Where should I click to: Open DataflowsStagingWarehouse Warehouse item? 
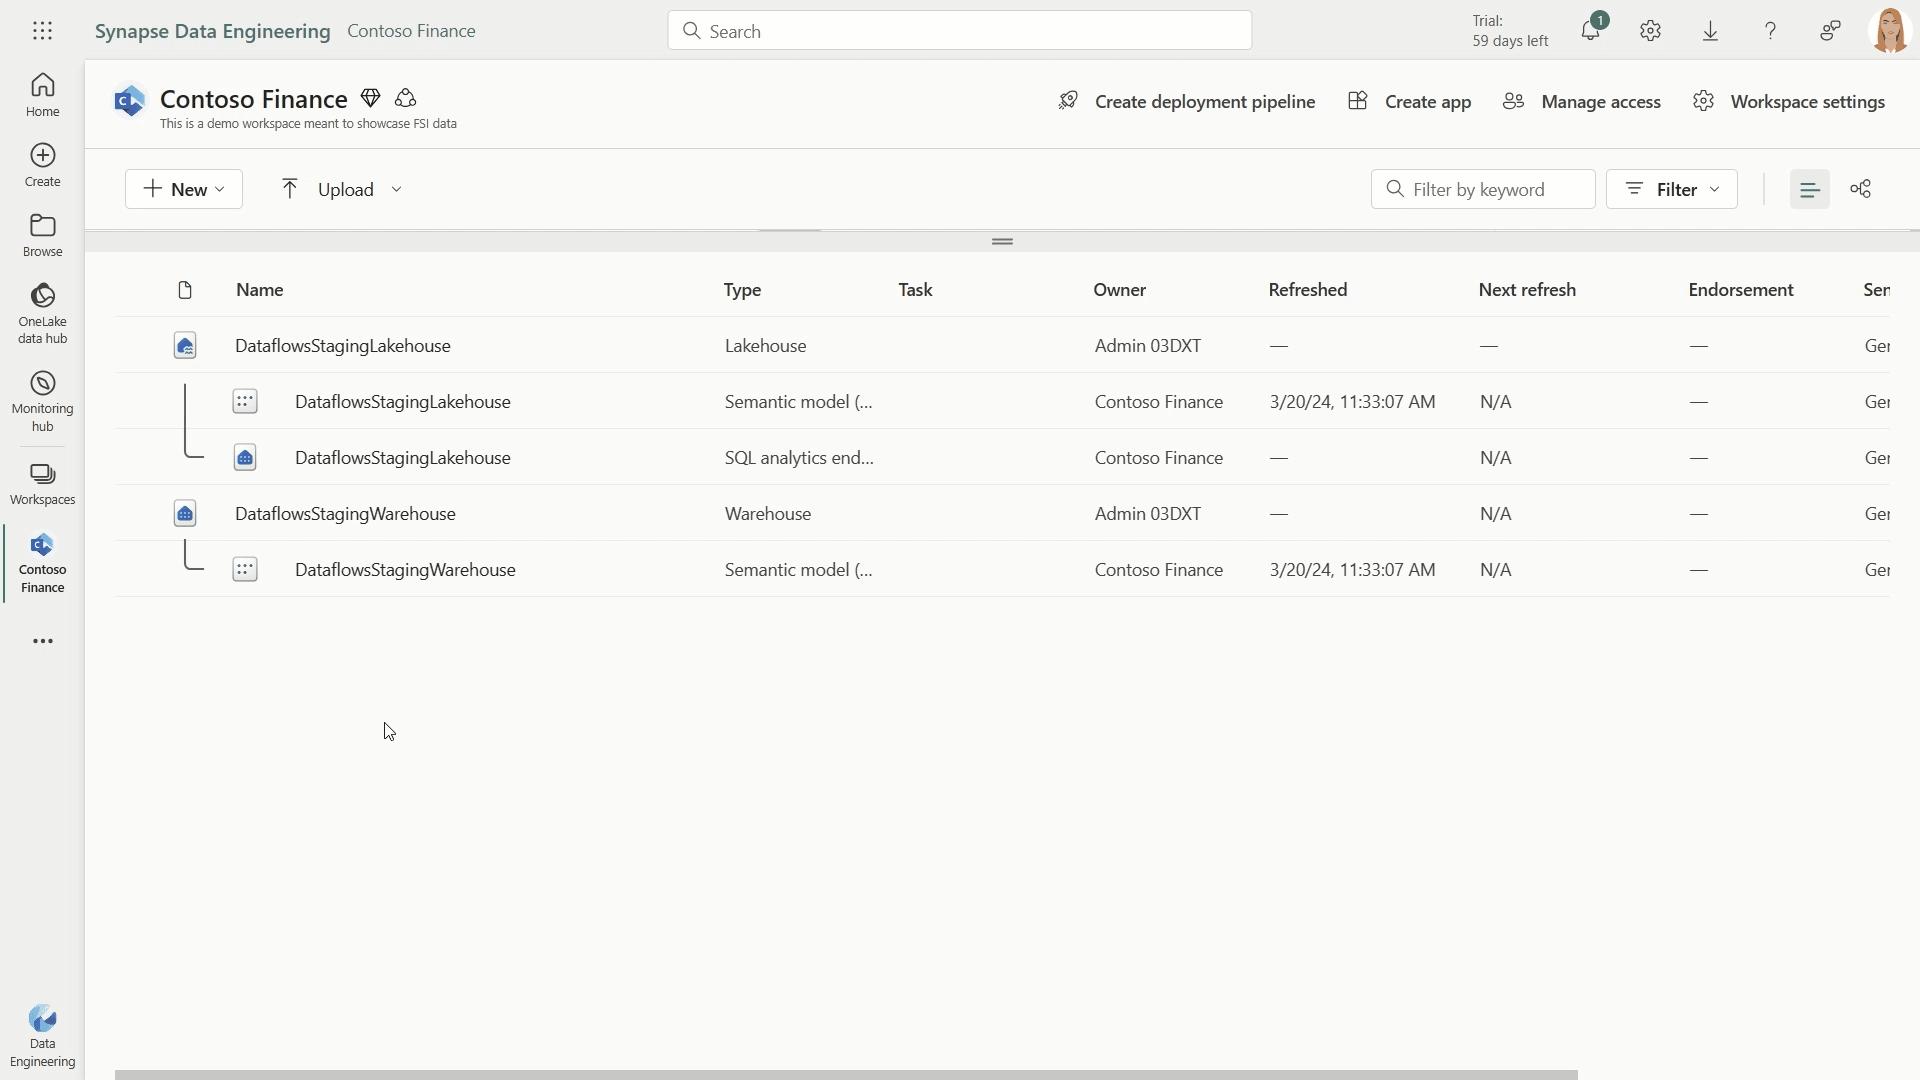(345, 514)
